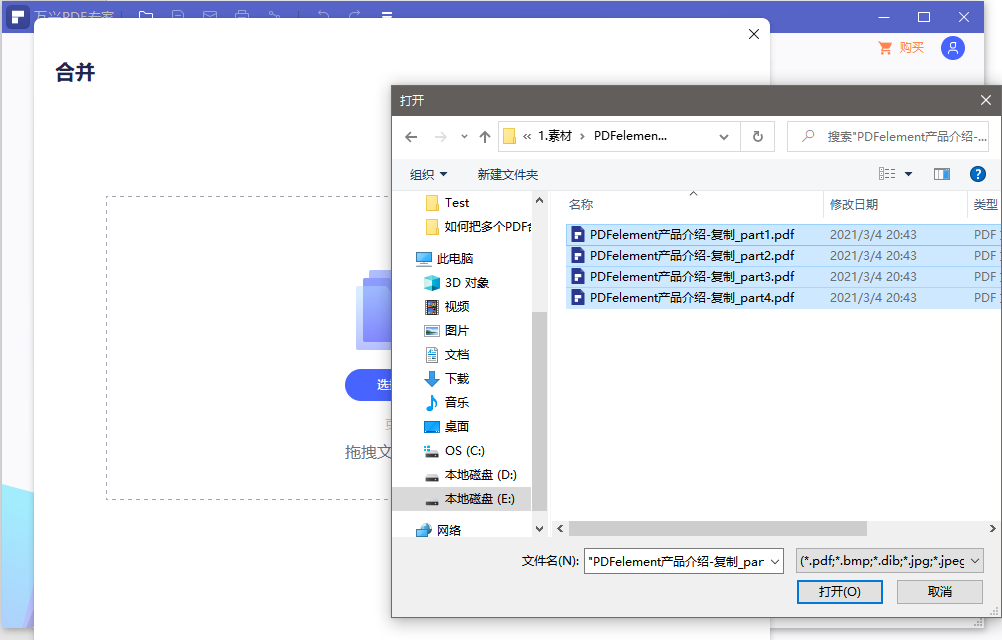Open the view mode dropdown

pyautogui.click(x=908, y=174)
